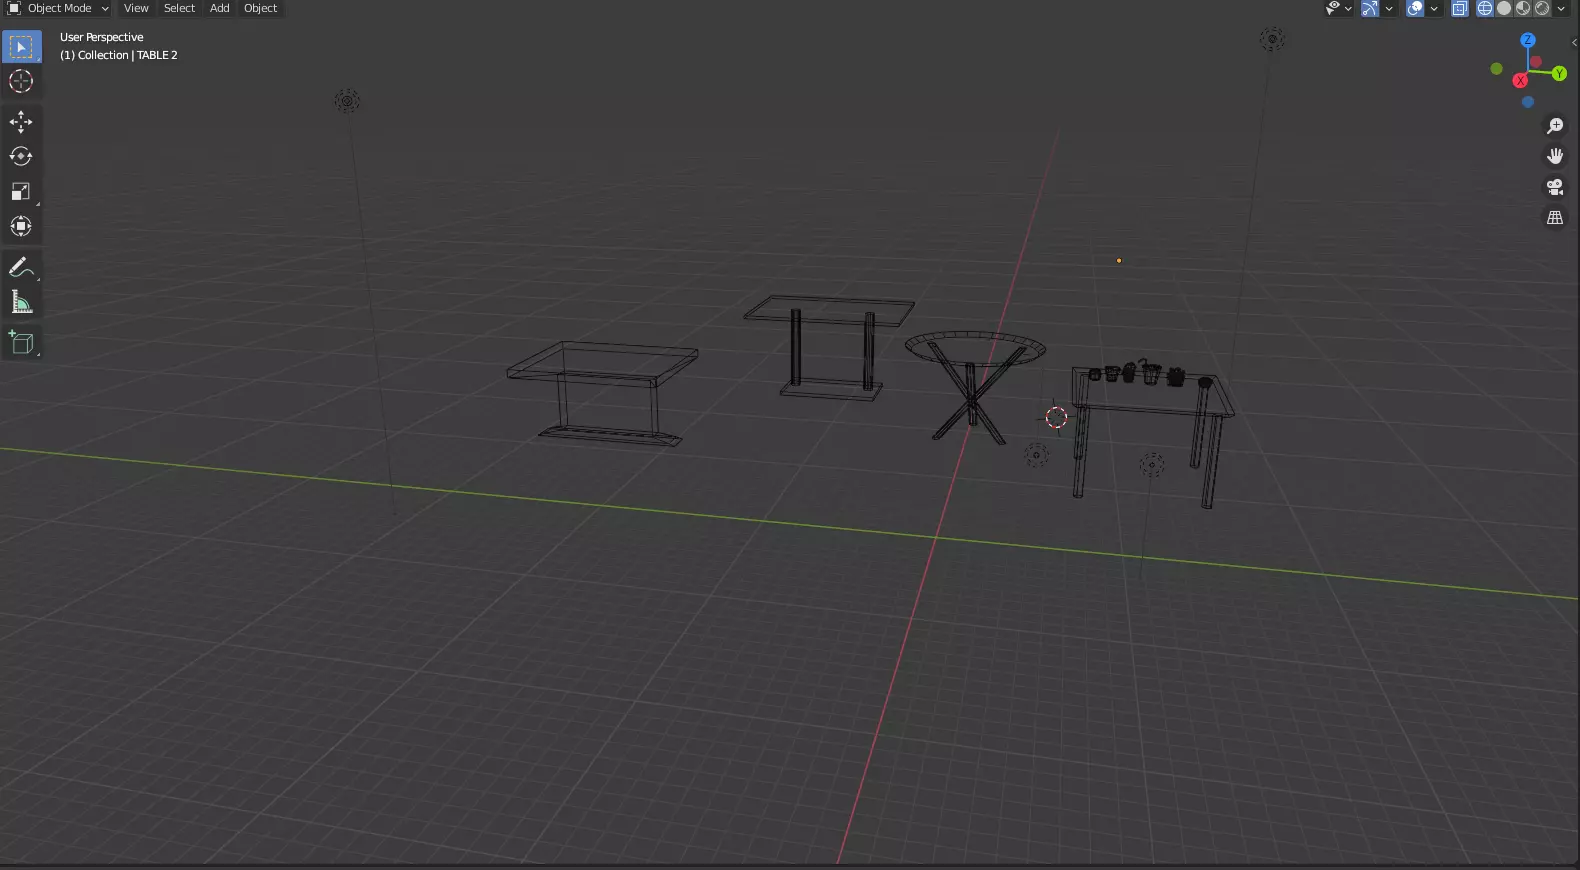Screen dimensions: 1580x870
Task: Click the Z axis on navigation gizmo
Action: pyautogui.click(x=1528, y=40)
